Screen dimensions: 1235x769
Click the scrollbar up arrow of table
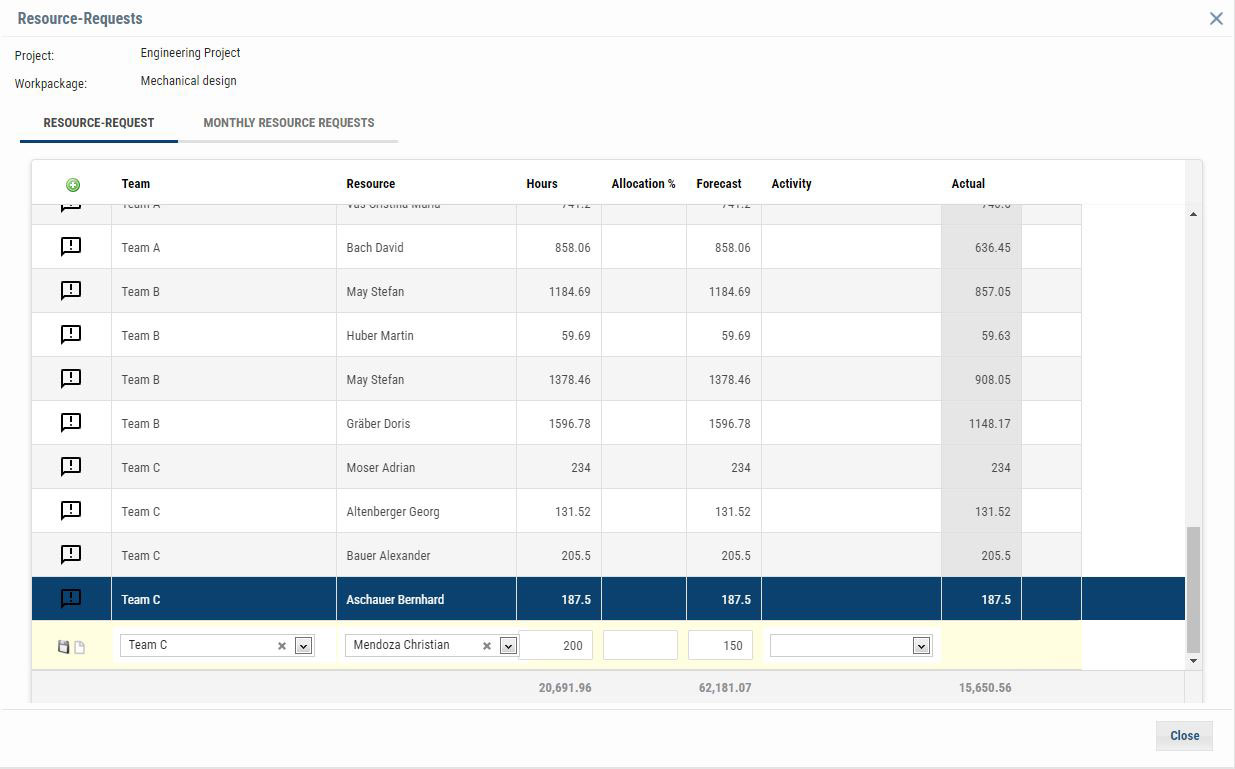(x=1193, y=215)
